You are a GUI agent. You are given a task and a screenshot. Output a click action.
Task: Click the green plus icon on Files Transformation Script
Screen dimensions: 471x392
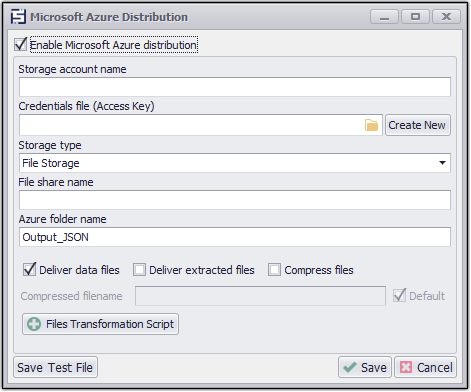[x=34, y=324]
